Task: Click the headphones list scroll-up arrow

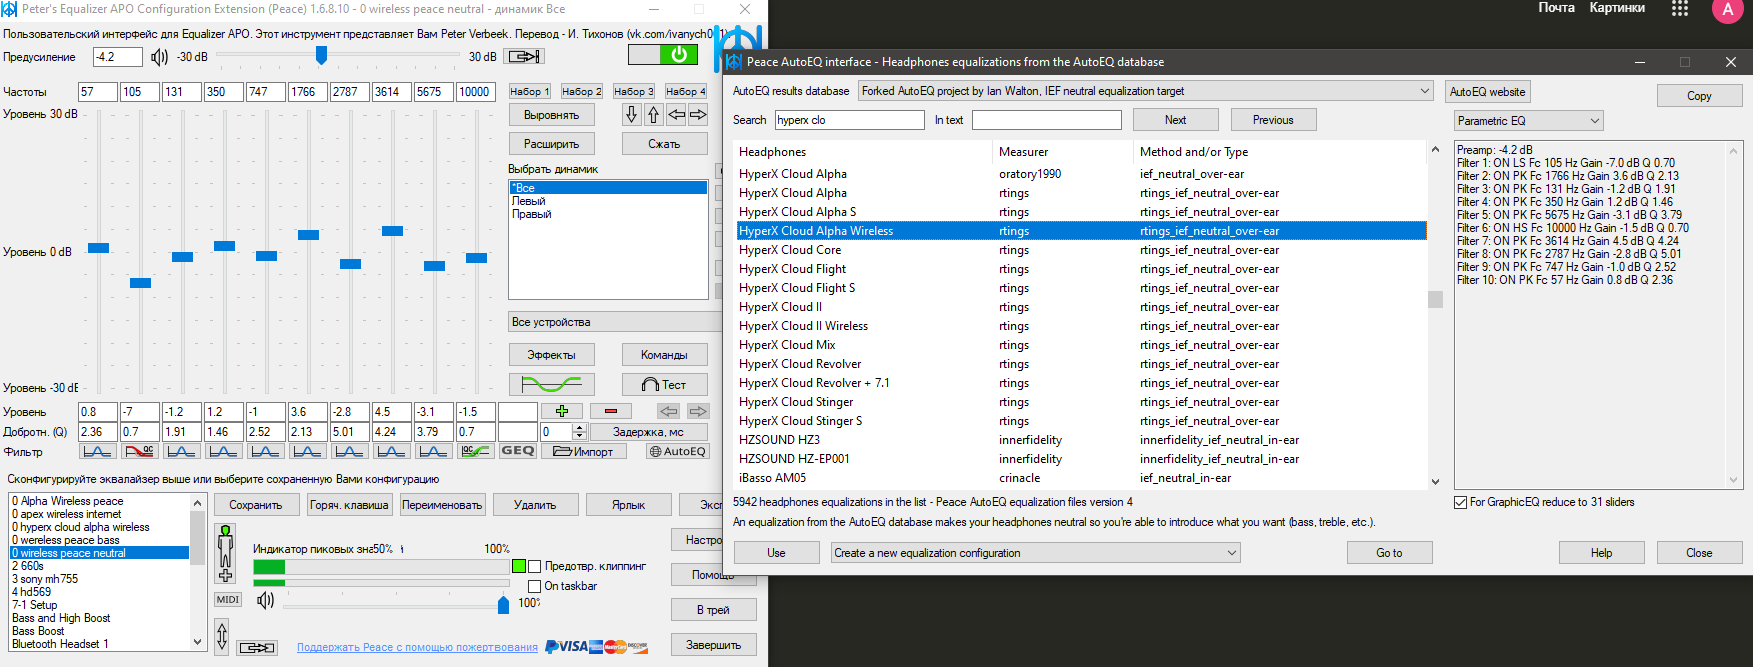Action: click(x=1435, y=149)
